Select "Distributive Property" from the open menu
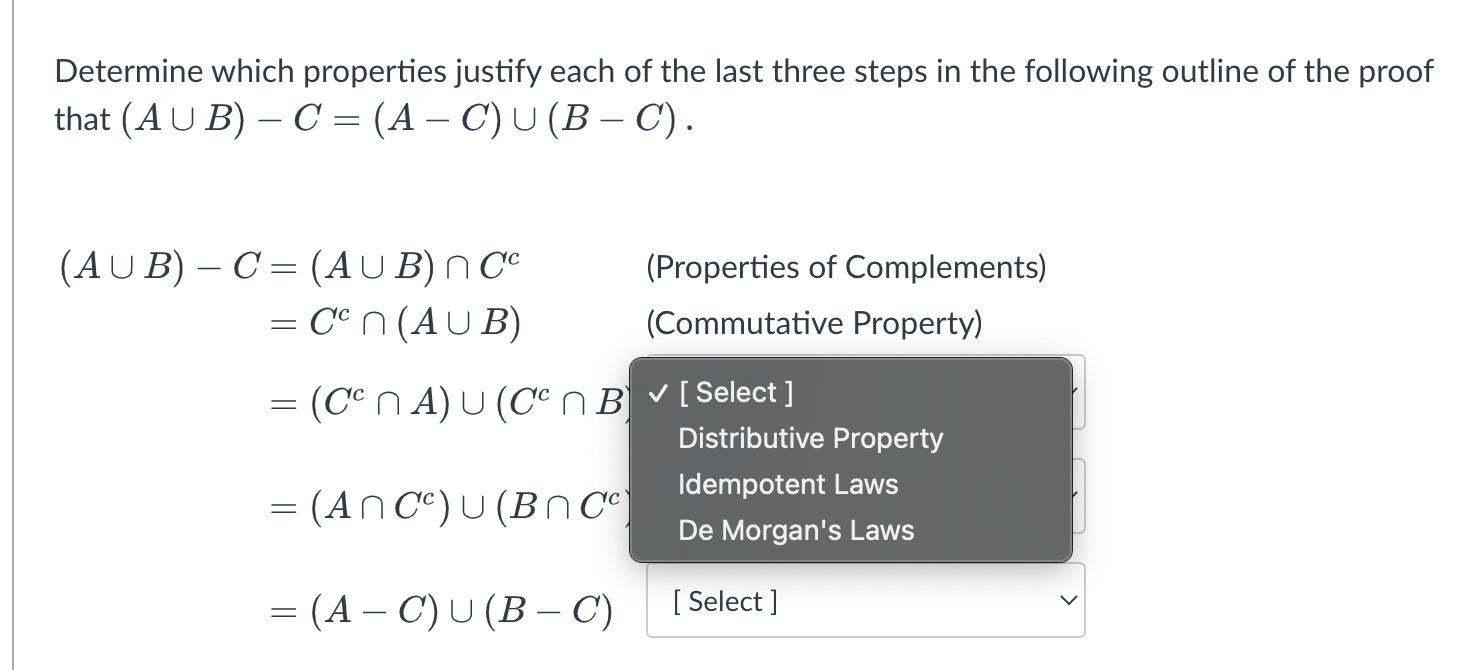This screenshot has width=1464, height=670. pyautogui.click(x=810, y=438)
